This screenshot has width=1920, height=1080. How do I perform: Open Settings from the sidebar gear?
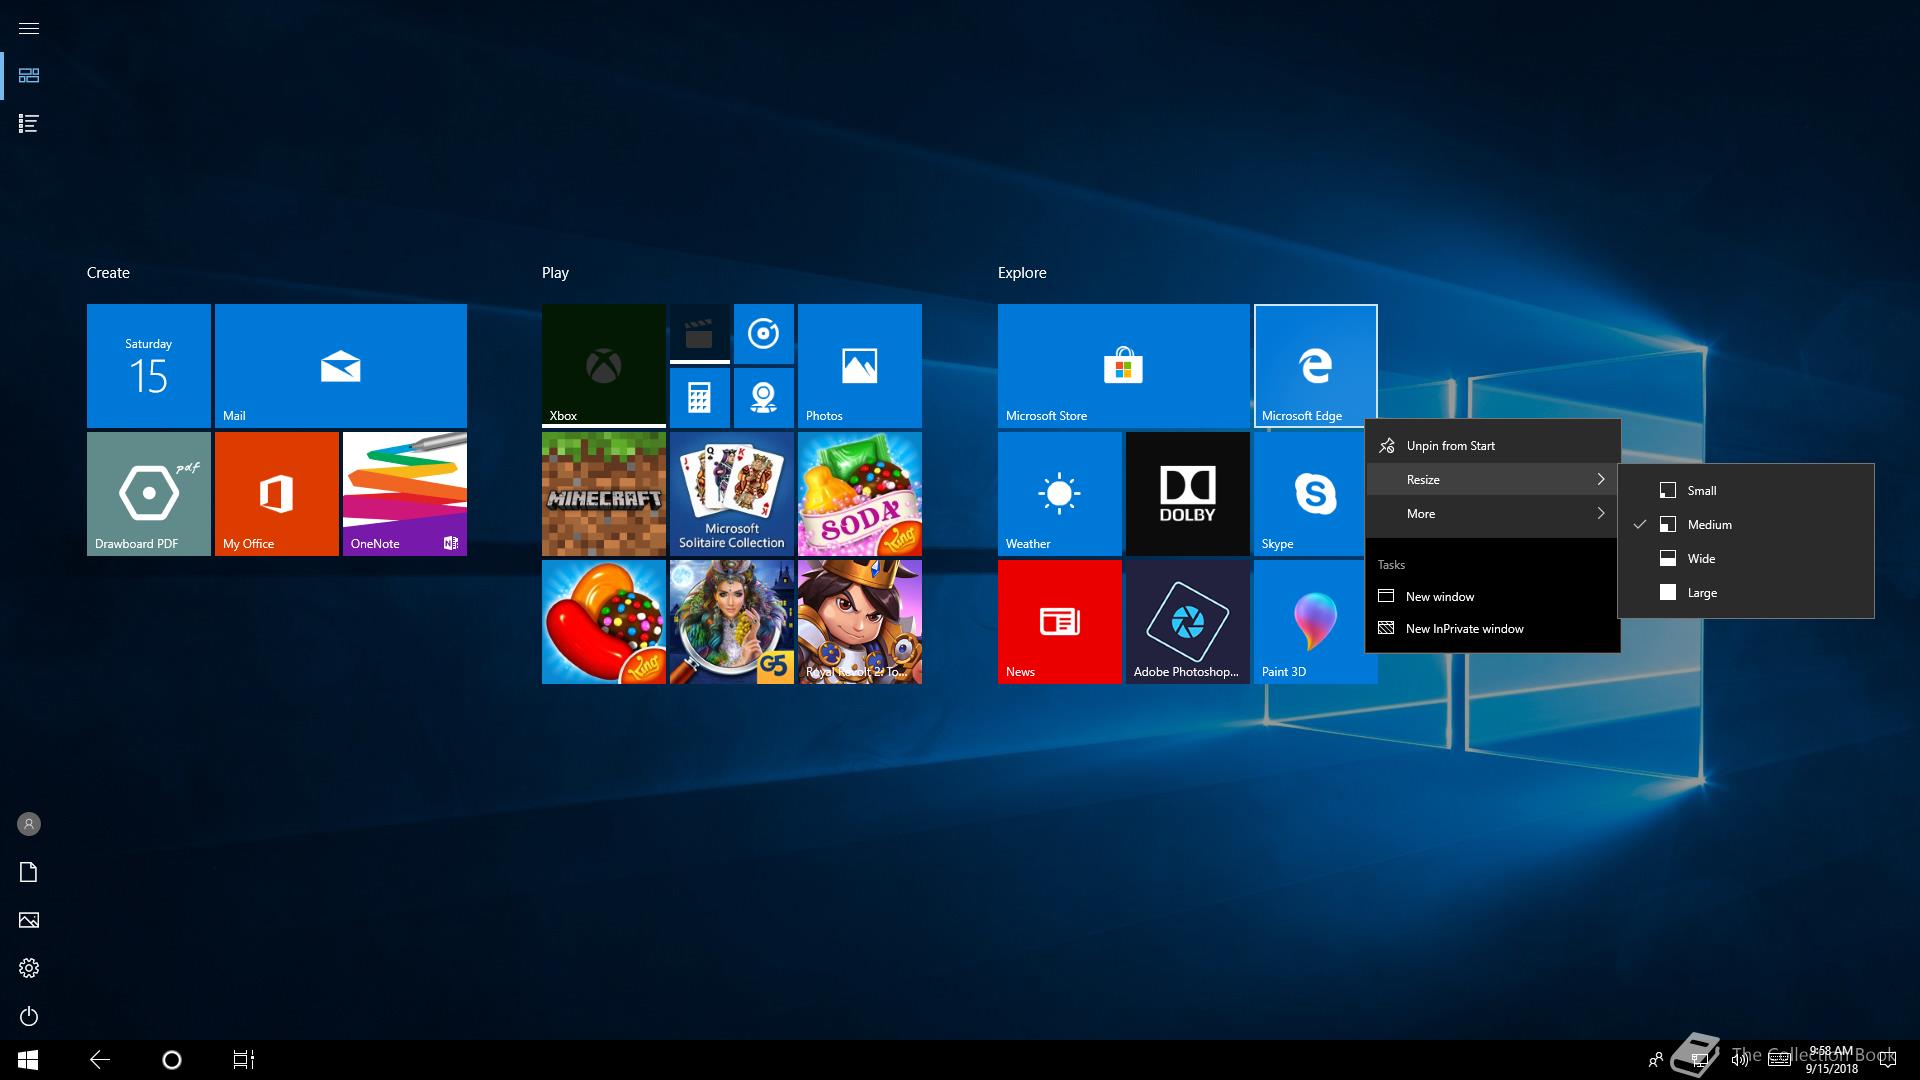coord(29,968)
